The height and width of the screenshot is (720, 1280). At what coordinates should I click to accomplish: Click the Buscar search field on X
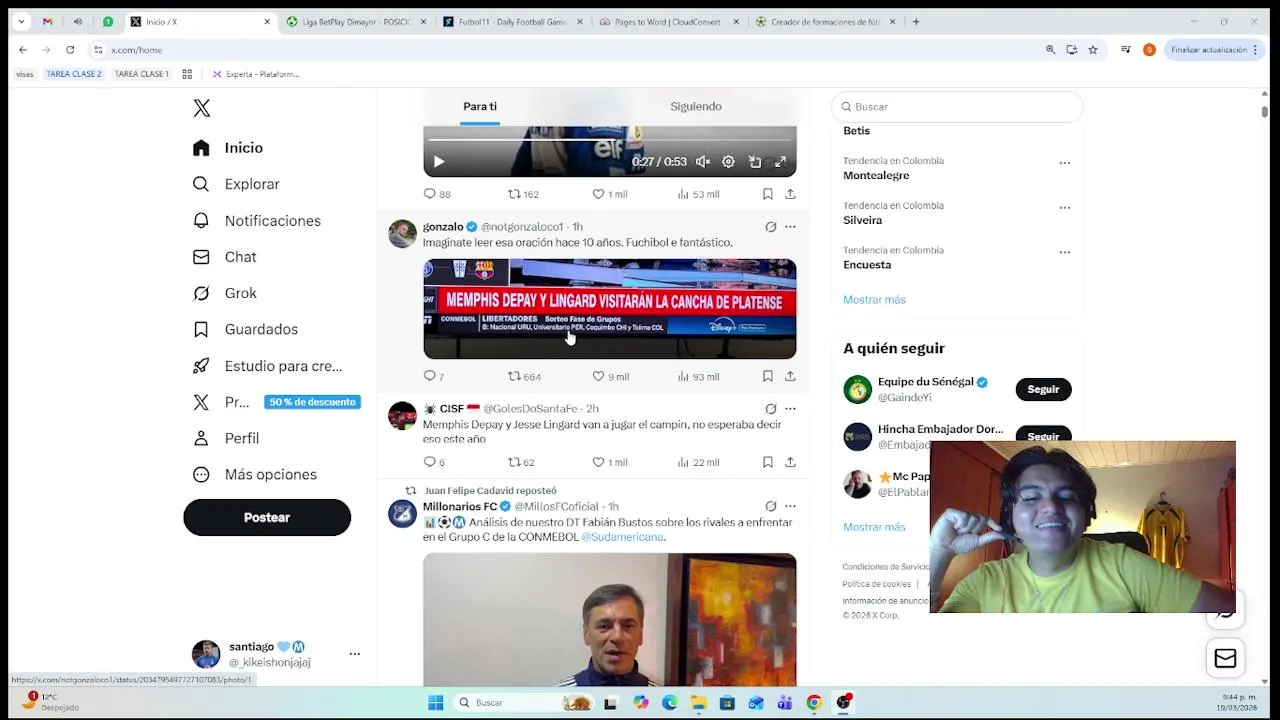pos(957,107)
